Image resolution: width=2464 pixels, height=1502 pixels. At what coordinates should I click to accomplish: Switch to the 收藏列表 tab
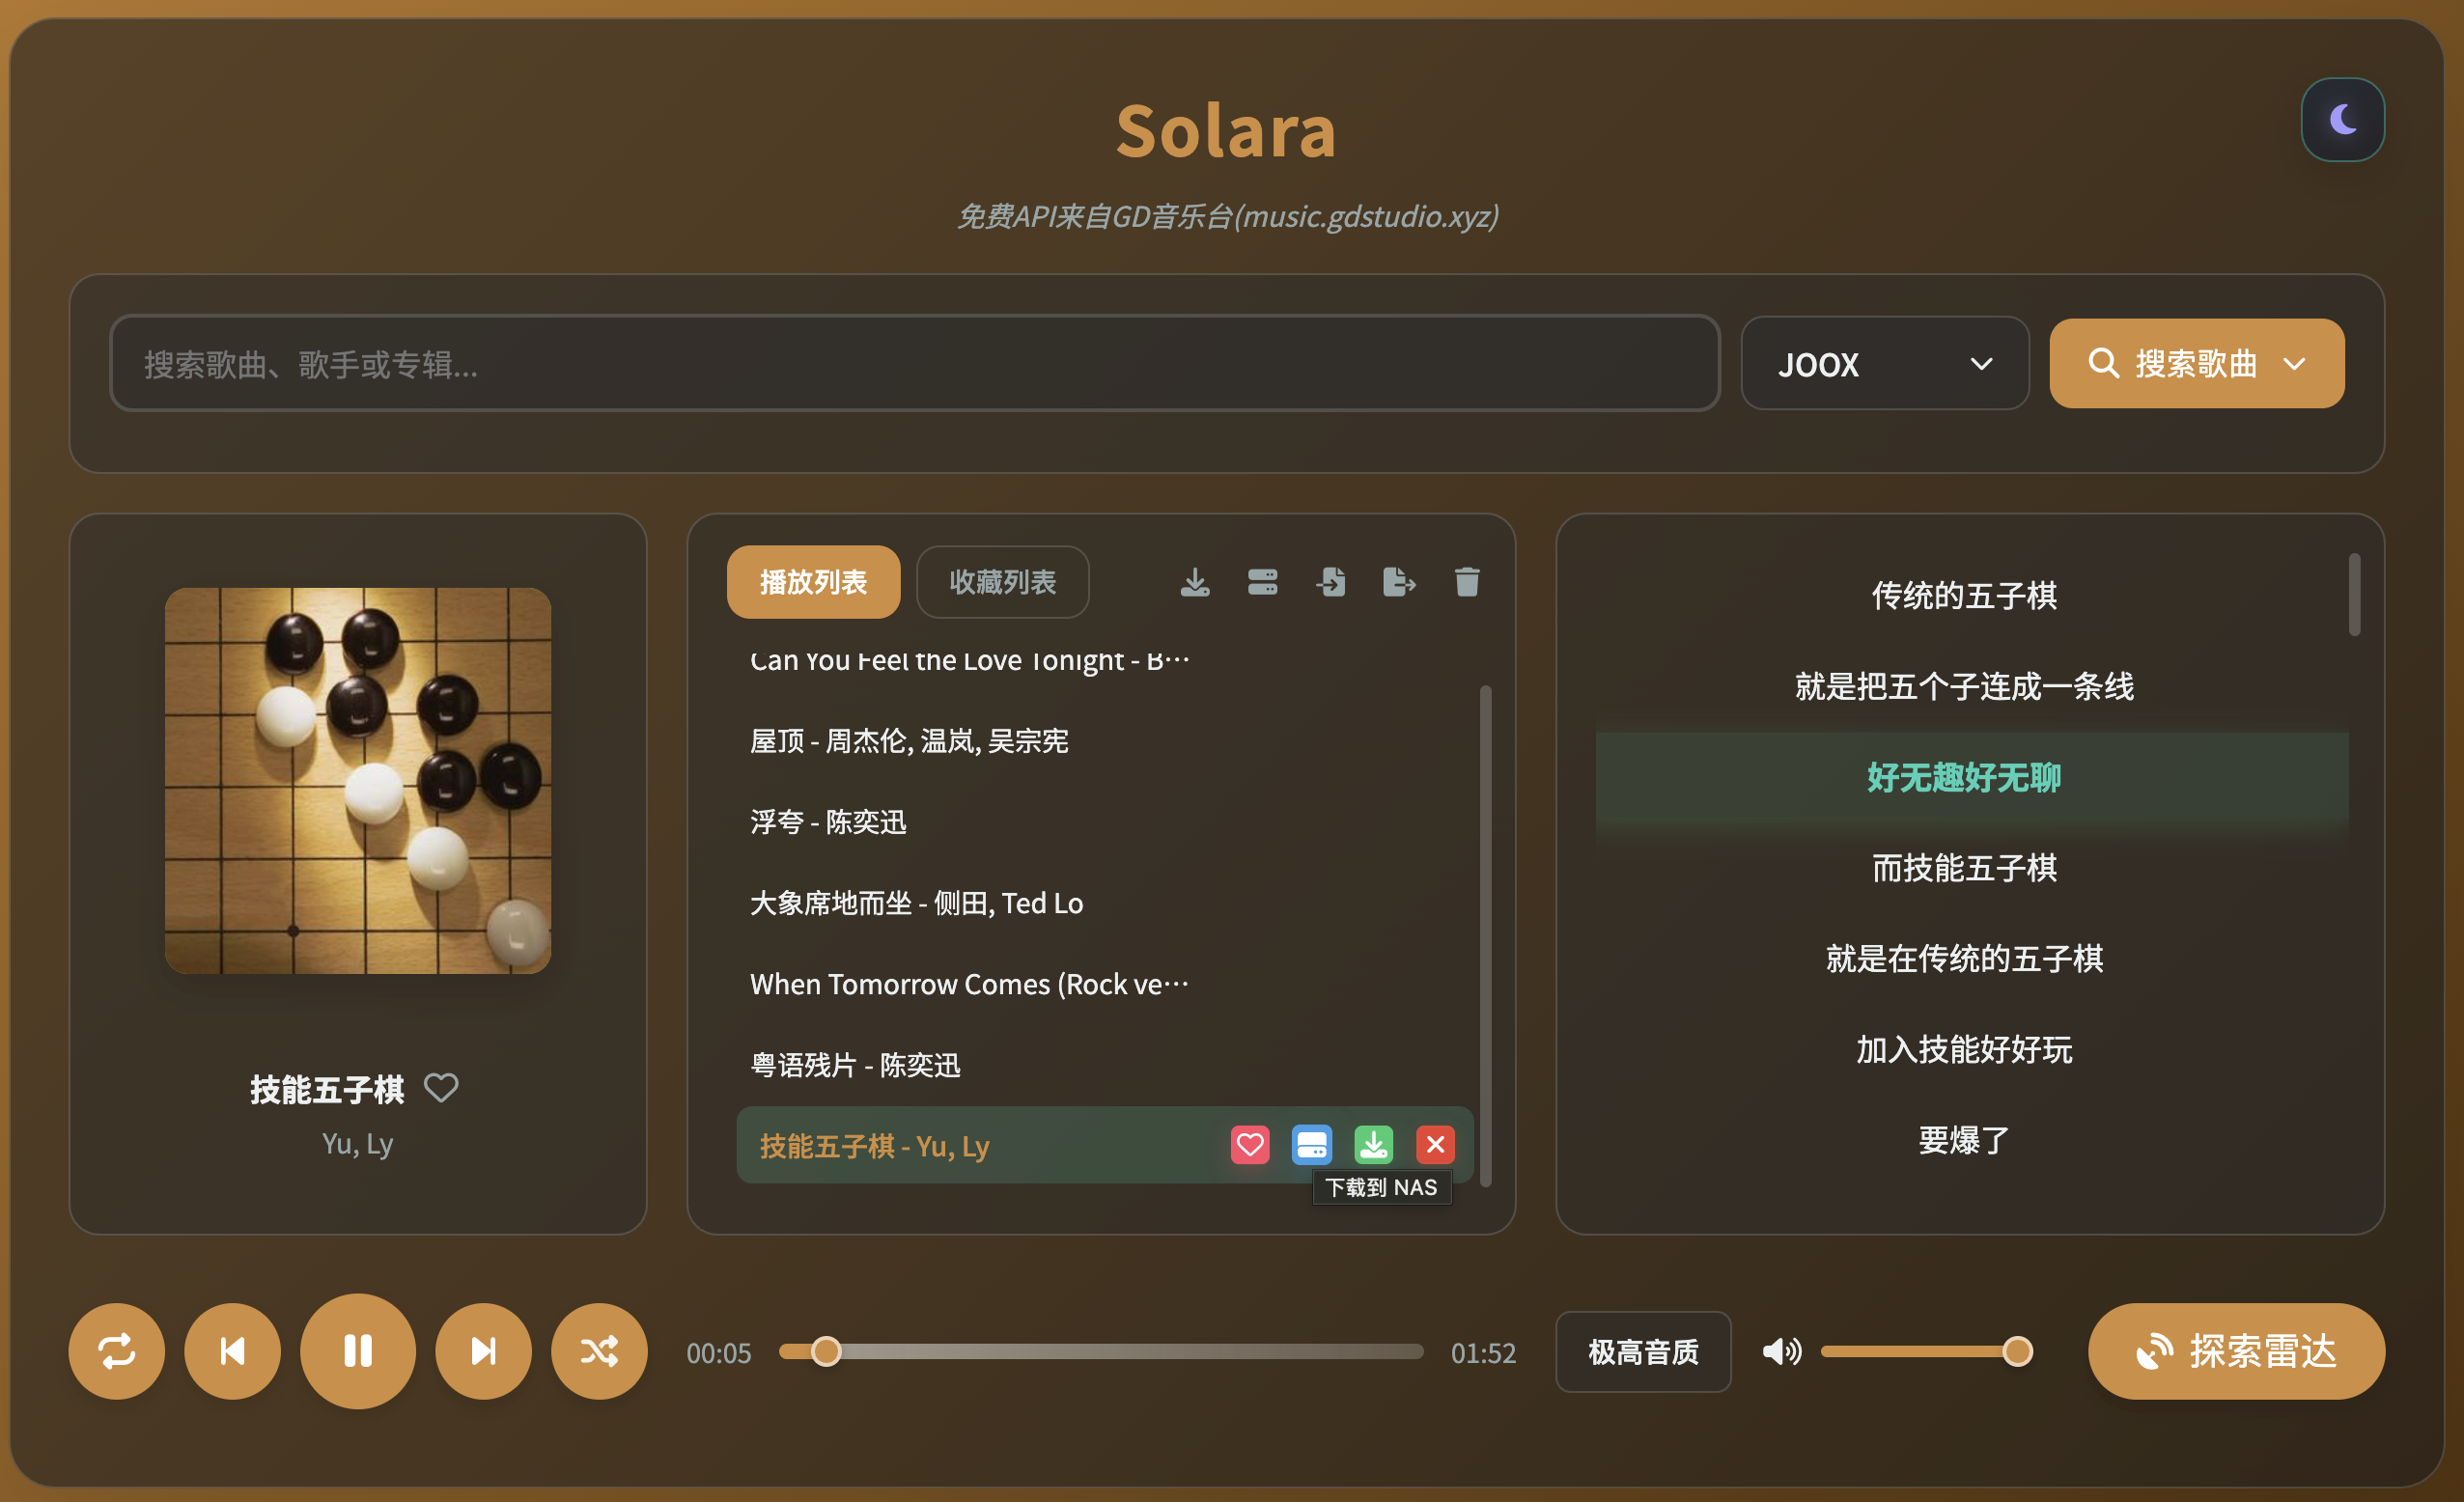tap(1002, 582)
